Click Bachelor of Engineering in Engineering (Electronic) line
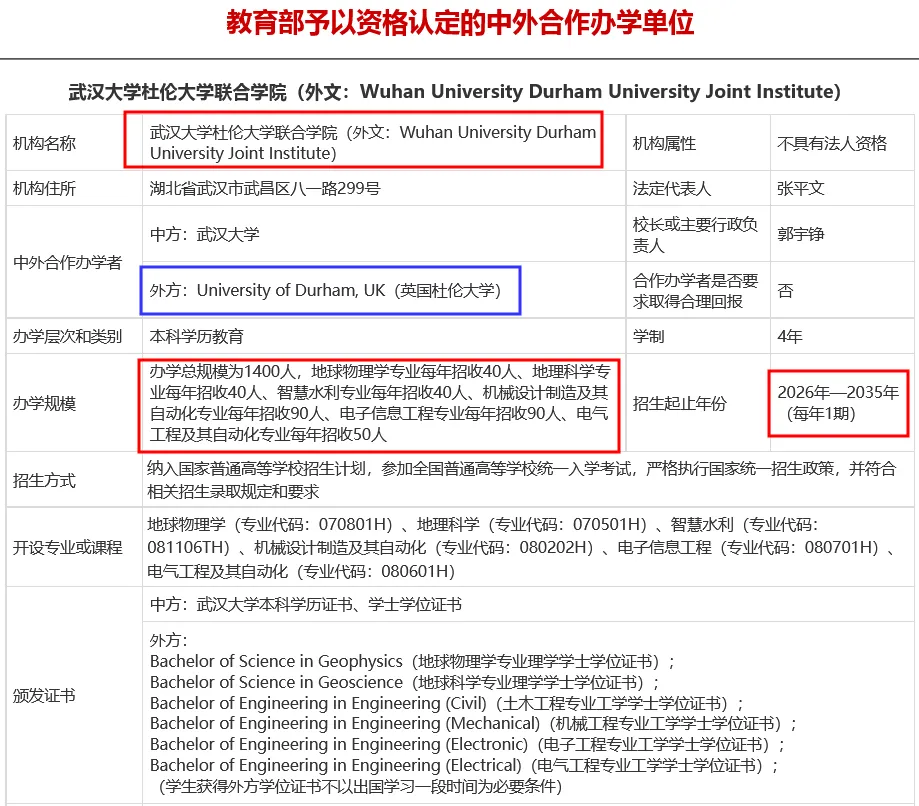Image resolution: width=919 pixels, height=806 pixels. pos(467,744)
